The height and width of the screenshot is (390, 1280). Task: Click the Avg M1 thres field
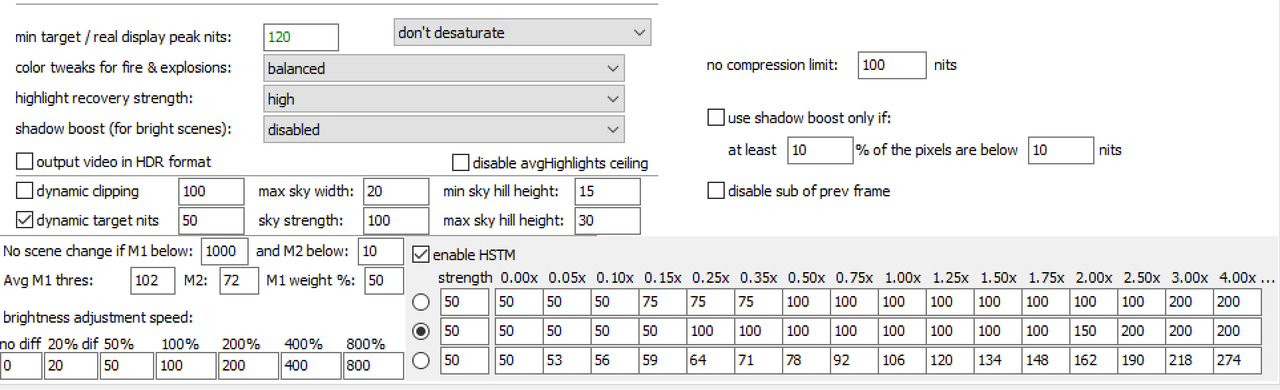[x=153, y=281]
